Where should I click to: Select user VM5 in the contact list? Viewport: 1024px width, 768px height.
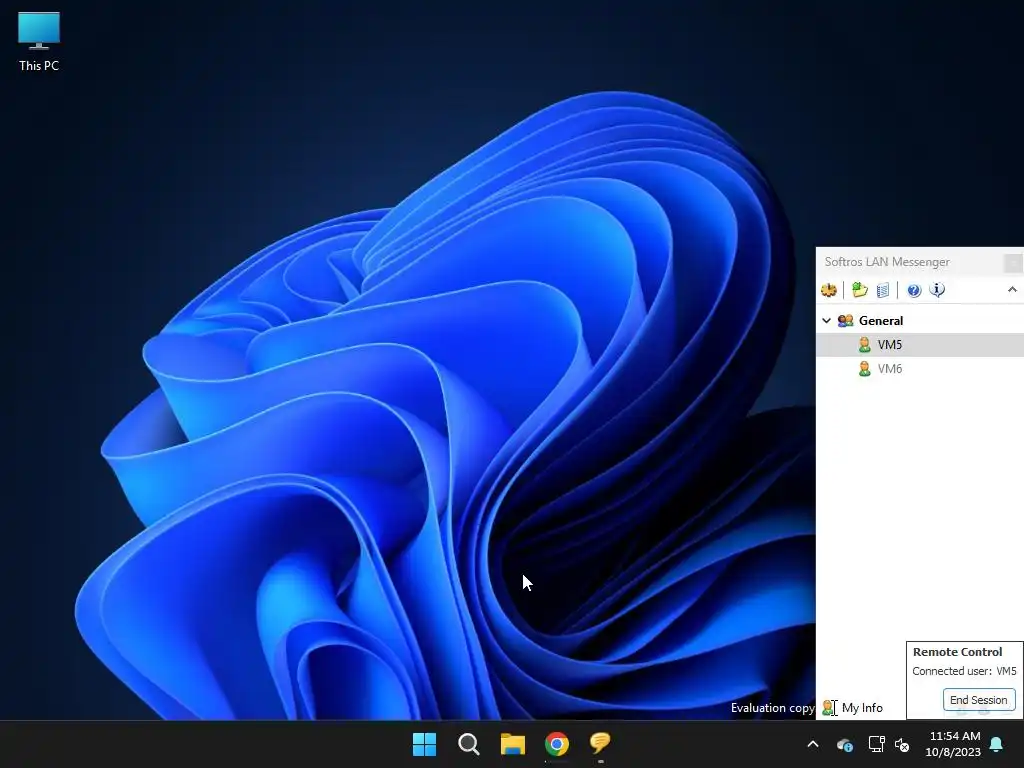tap(920, 345)
